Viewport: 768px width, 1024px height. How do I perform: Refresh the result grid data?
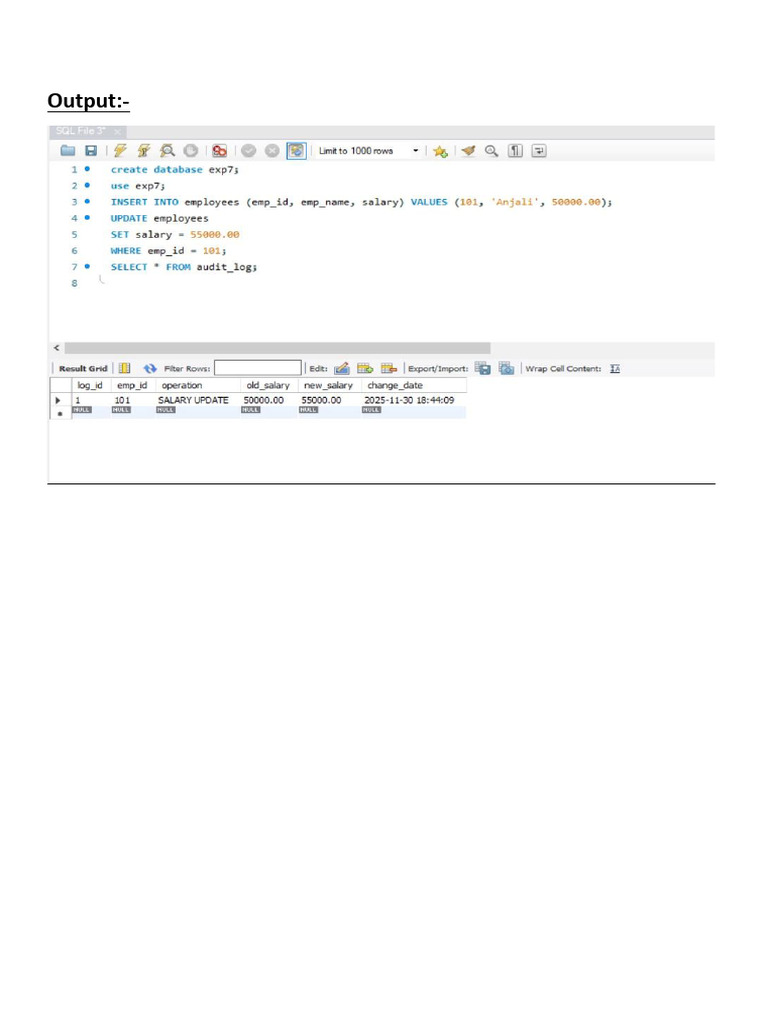[x=150, y=368]
